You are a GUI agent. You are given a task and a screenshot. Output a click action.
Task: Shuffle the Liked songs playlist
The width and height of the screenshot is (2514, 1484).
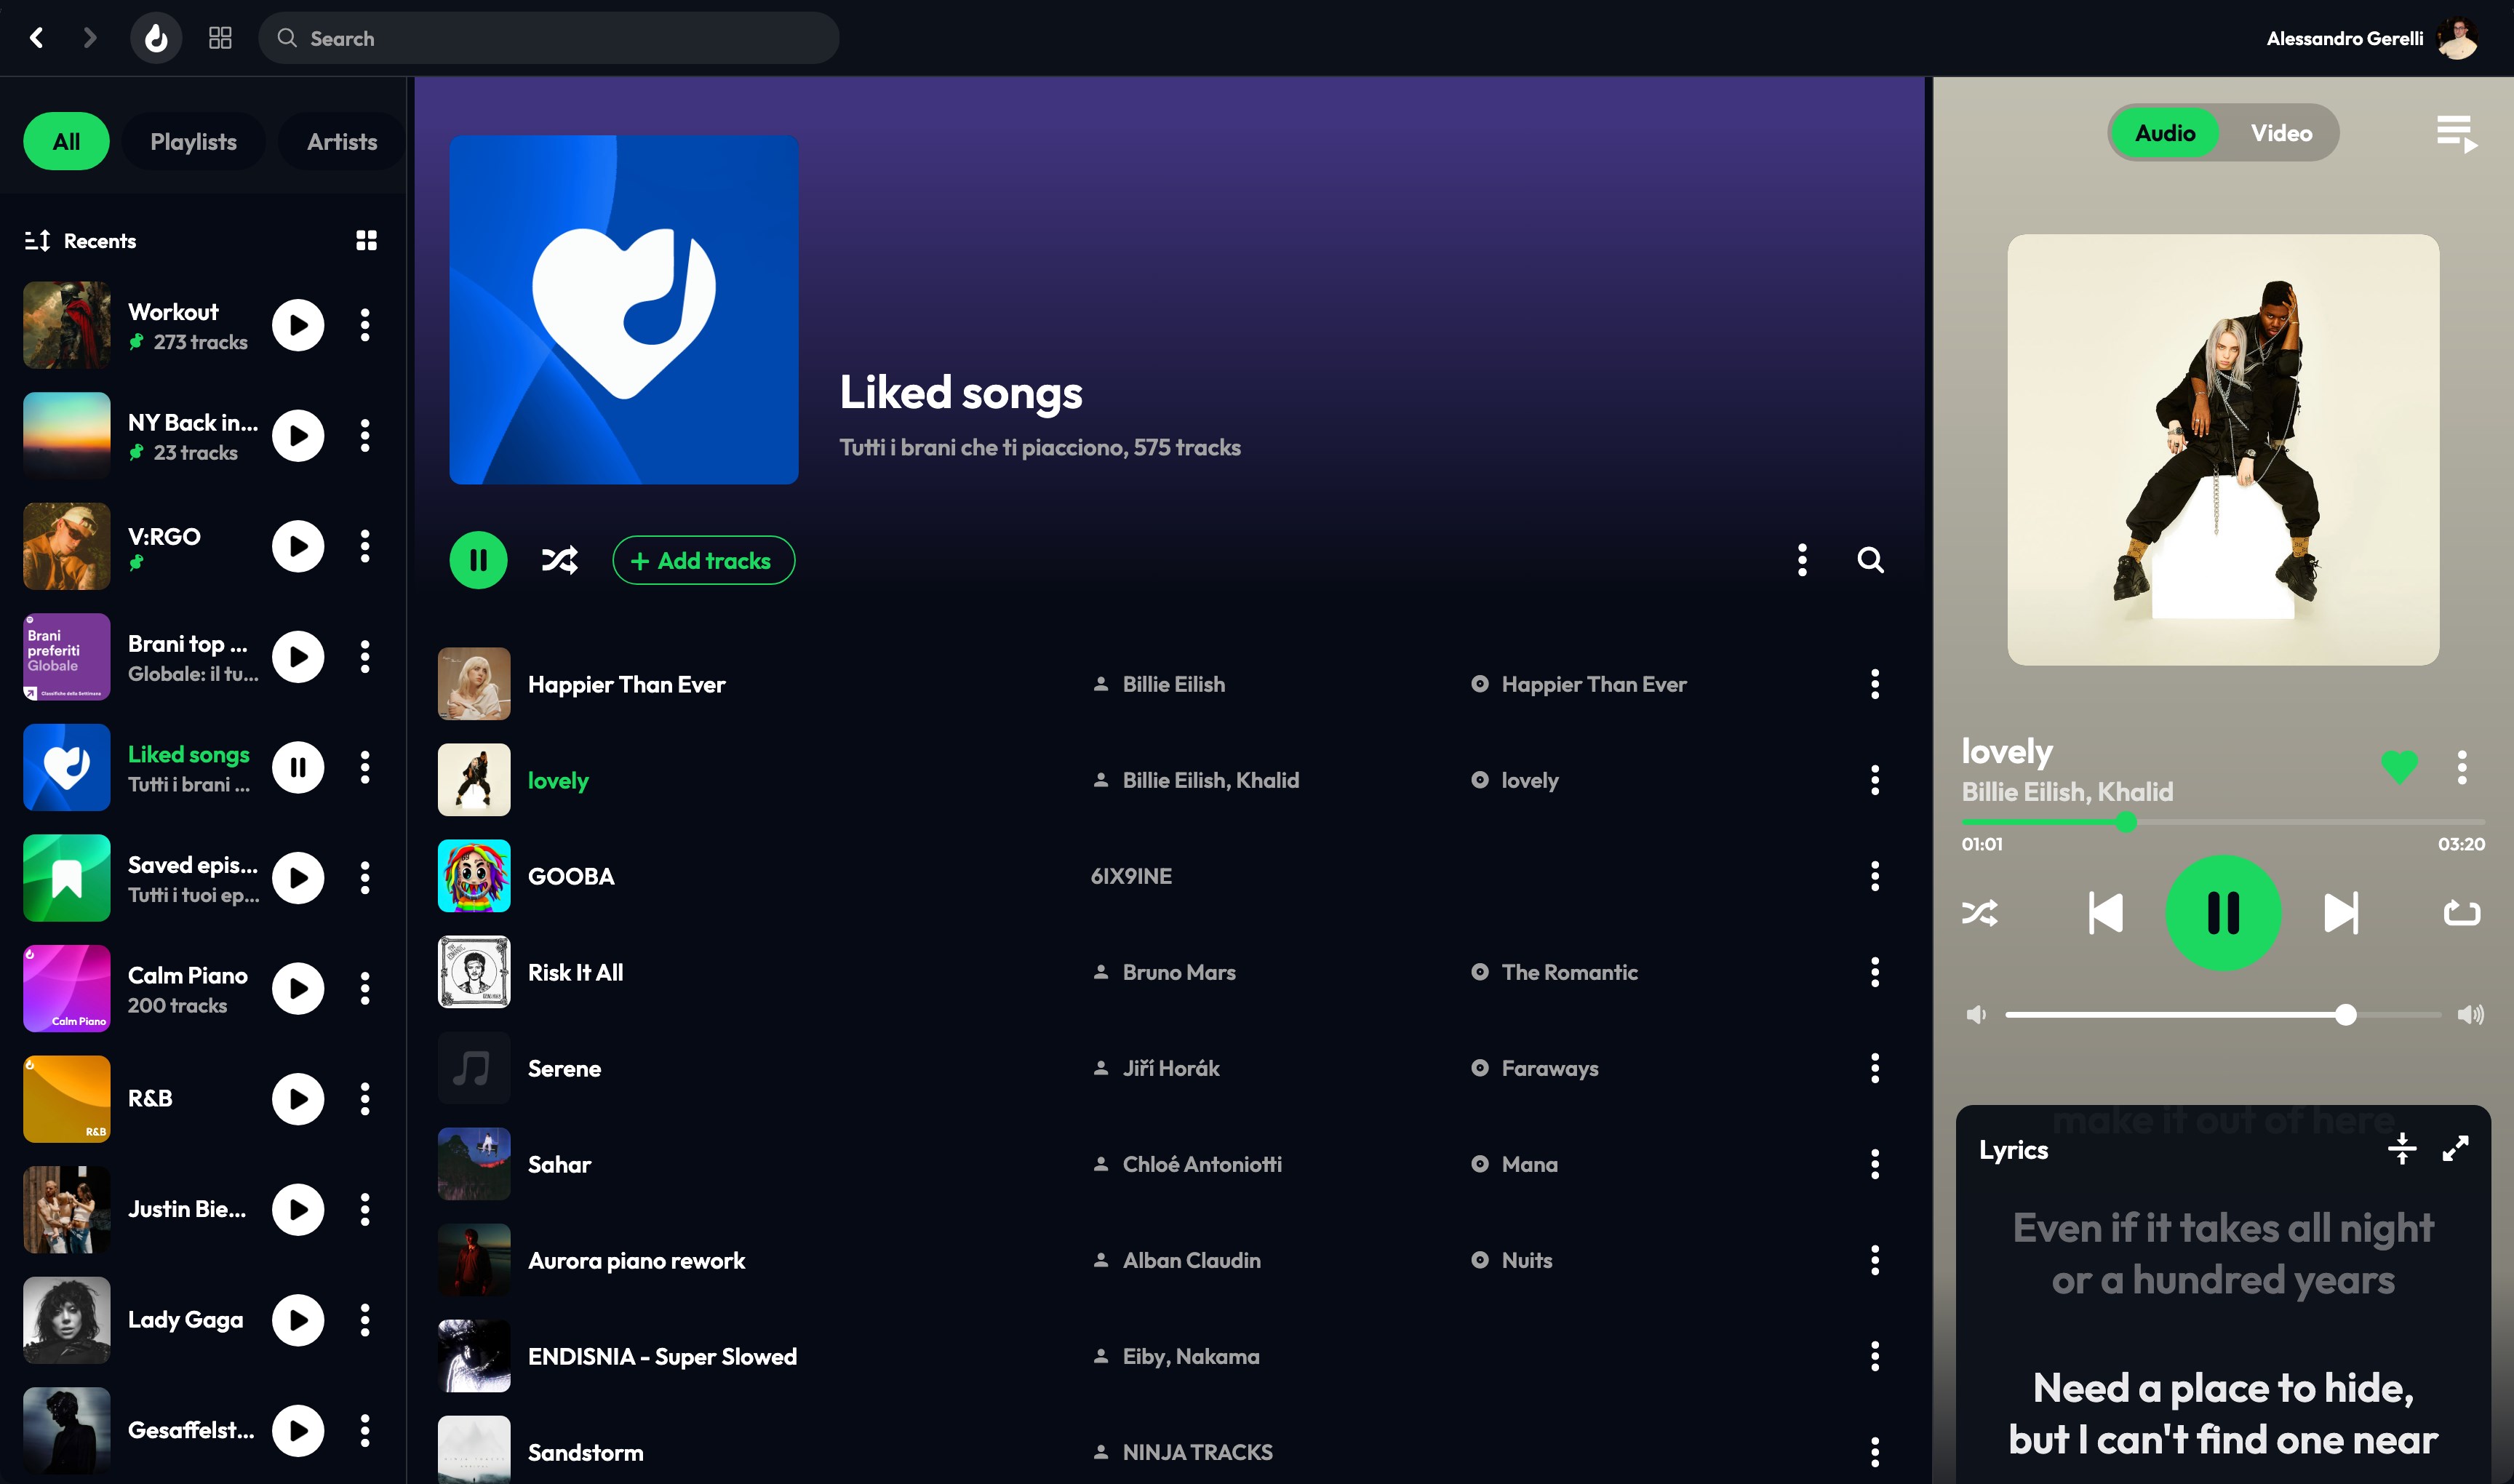point(559,560)
